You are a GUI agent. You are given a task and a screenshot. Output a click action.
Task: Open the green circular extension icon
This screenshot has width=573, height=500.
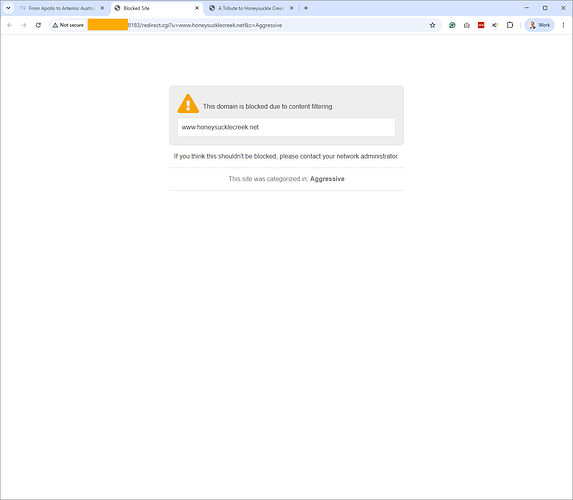tap(452, 25)
